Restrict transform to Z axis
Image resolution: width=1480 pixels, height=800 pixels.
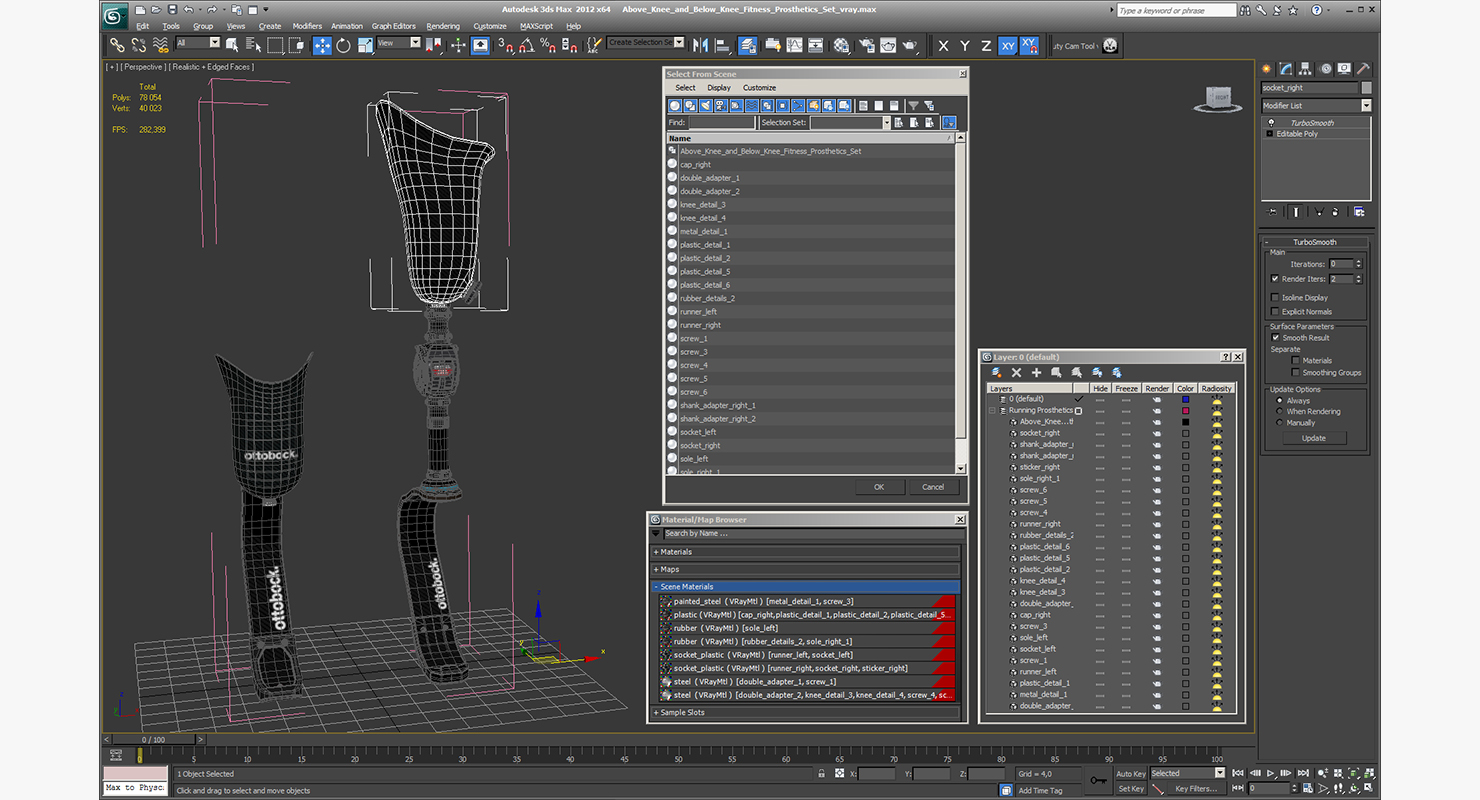click(986, 46)
